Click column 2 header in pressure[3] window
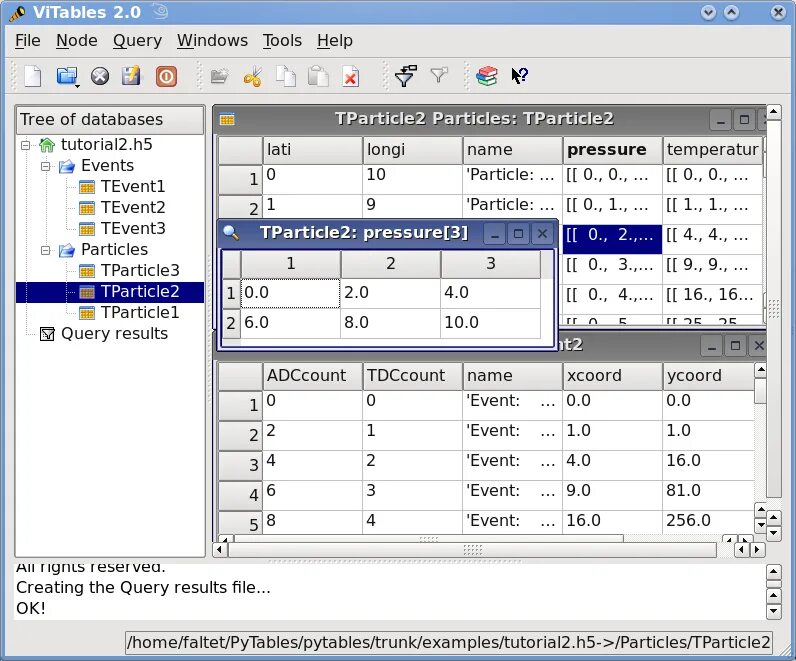This screenshot has width=796, height=661. [390, 264]
